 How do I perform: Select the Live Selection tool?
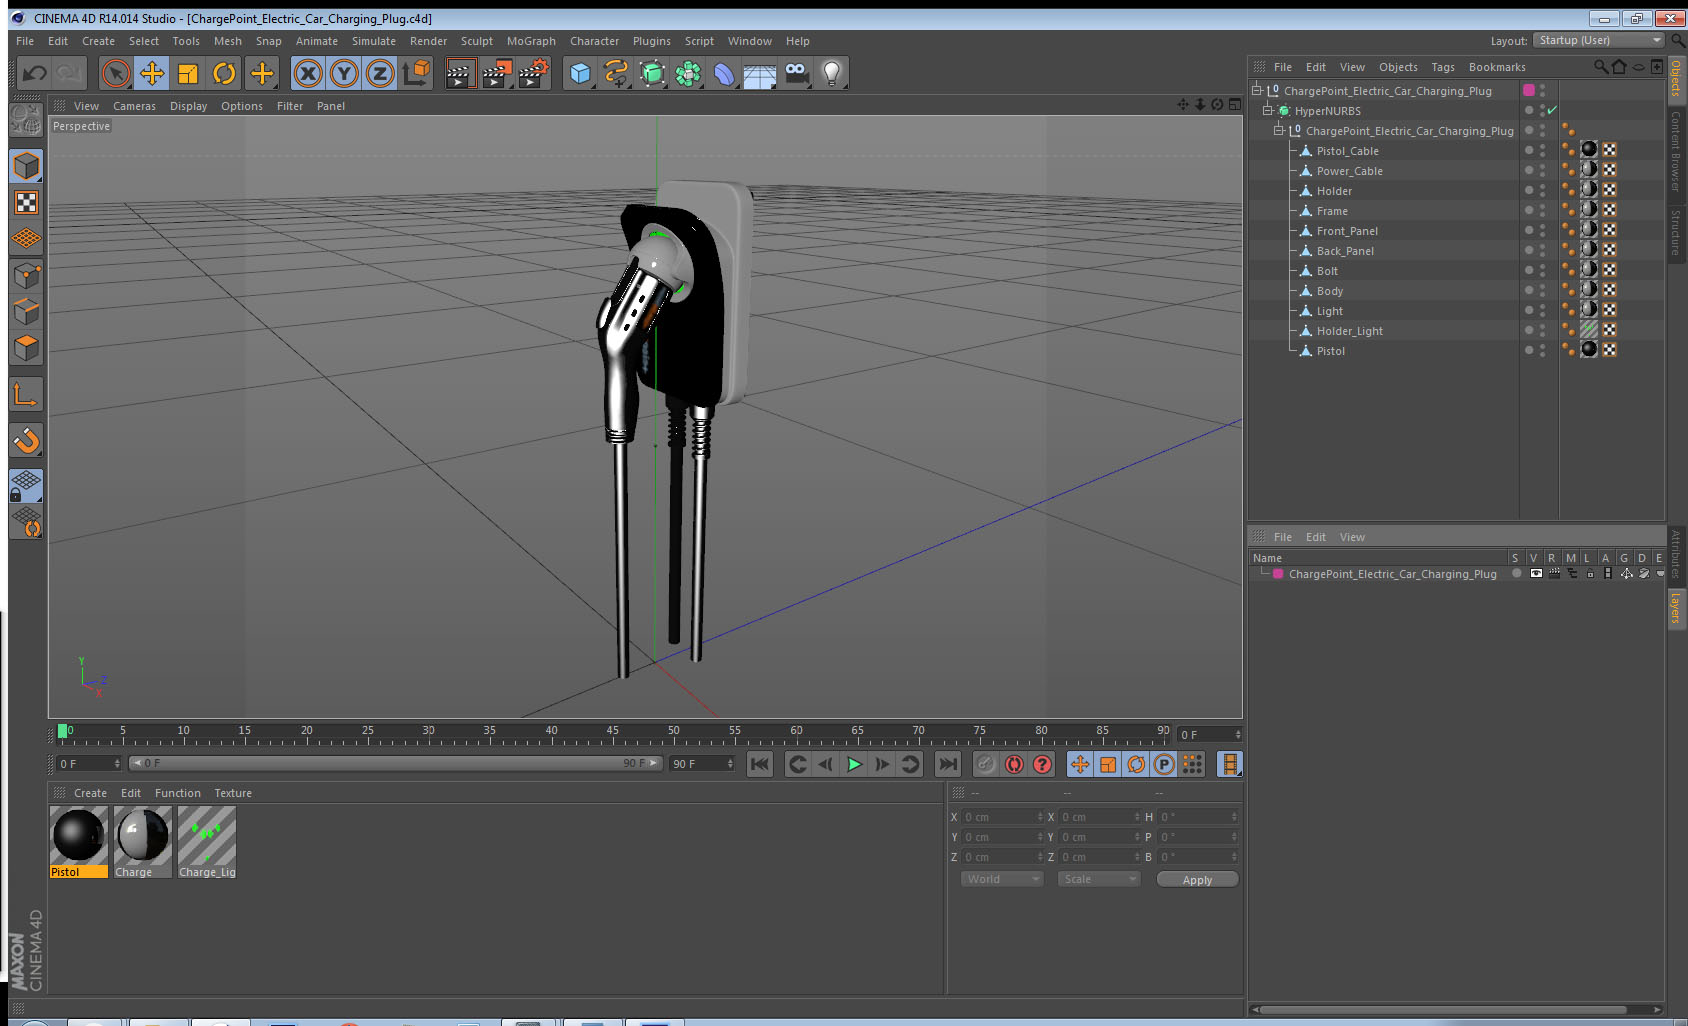click(x=116, y=73)
